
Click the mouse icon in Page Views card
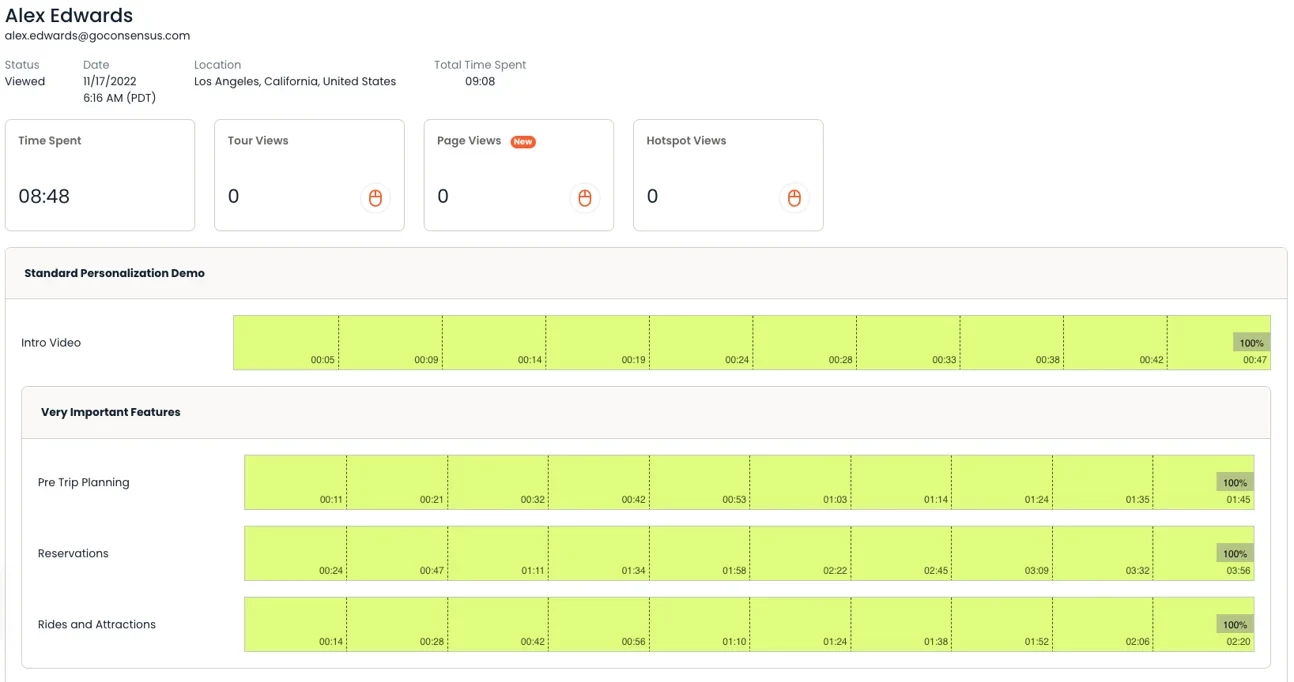click(x=585, y=198)
